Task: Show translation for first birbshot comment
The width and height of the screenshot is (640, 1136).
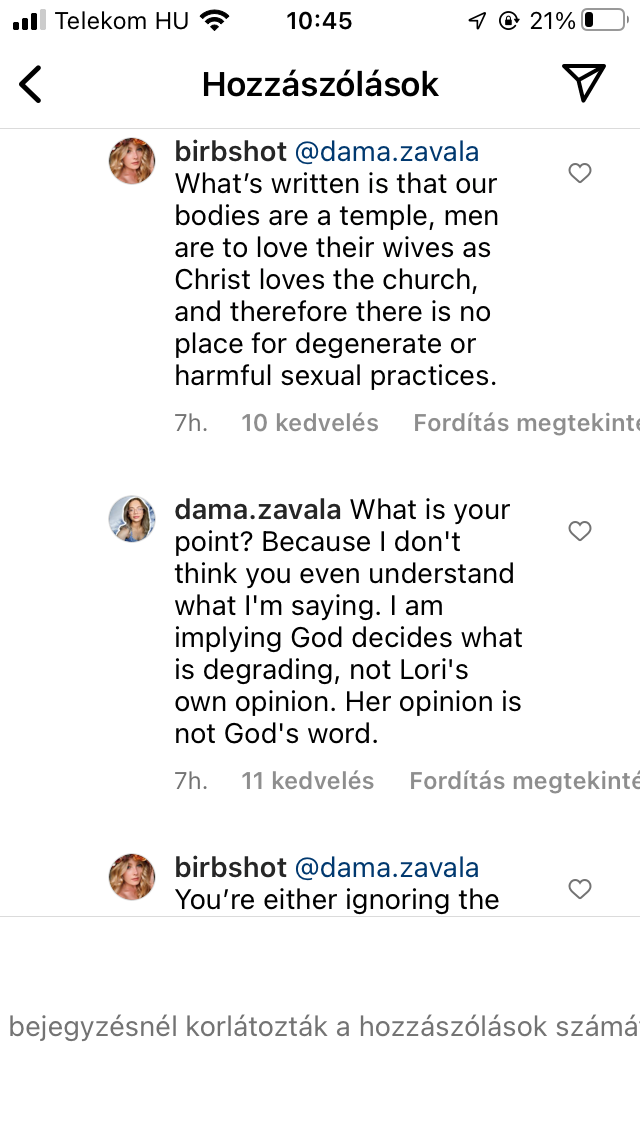Action: [526, 423]
